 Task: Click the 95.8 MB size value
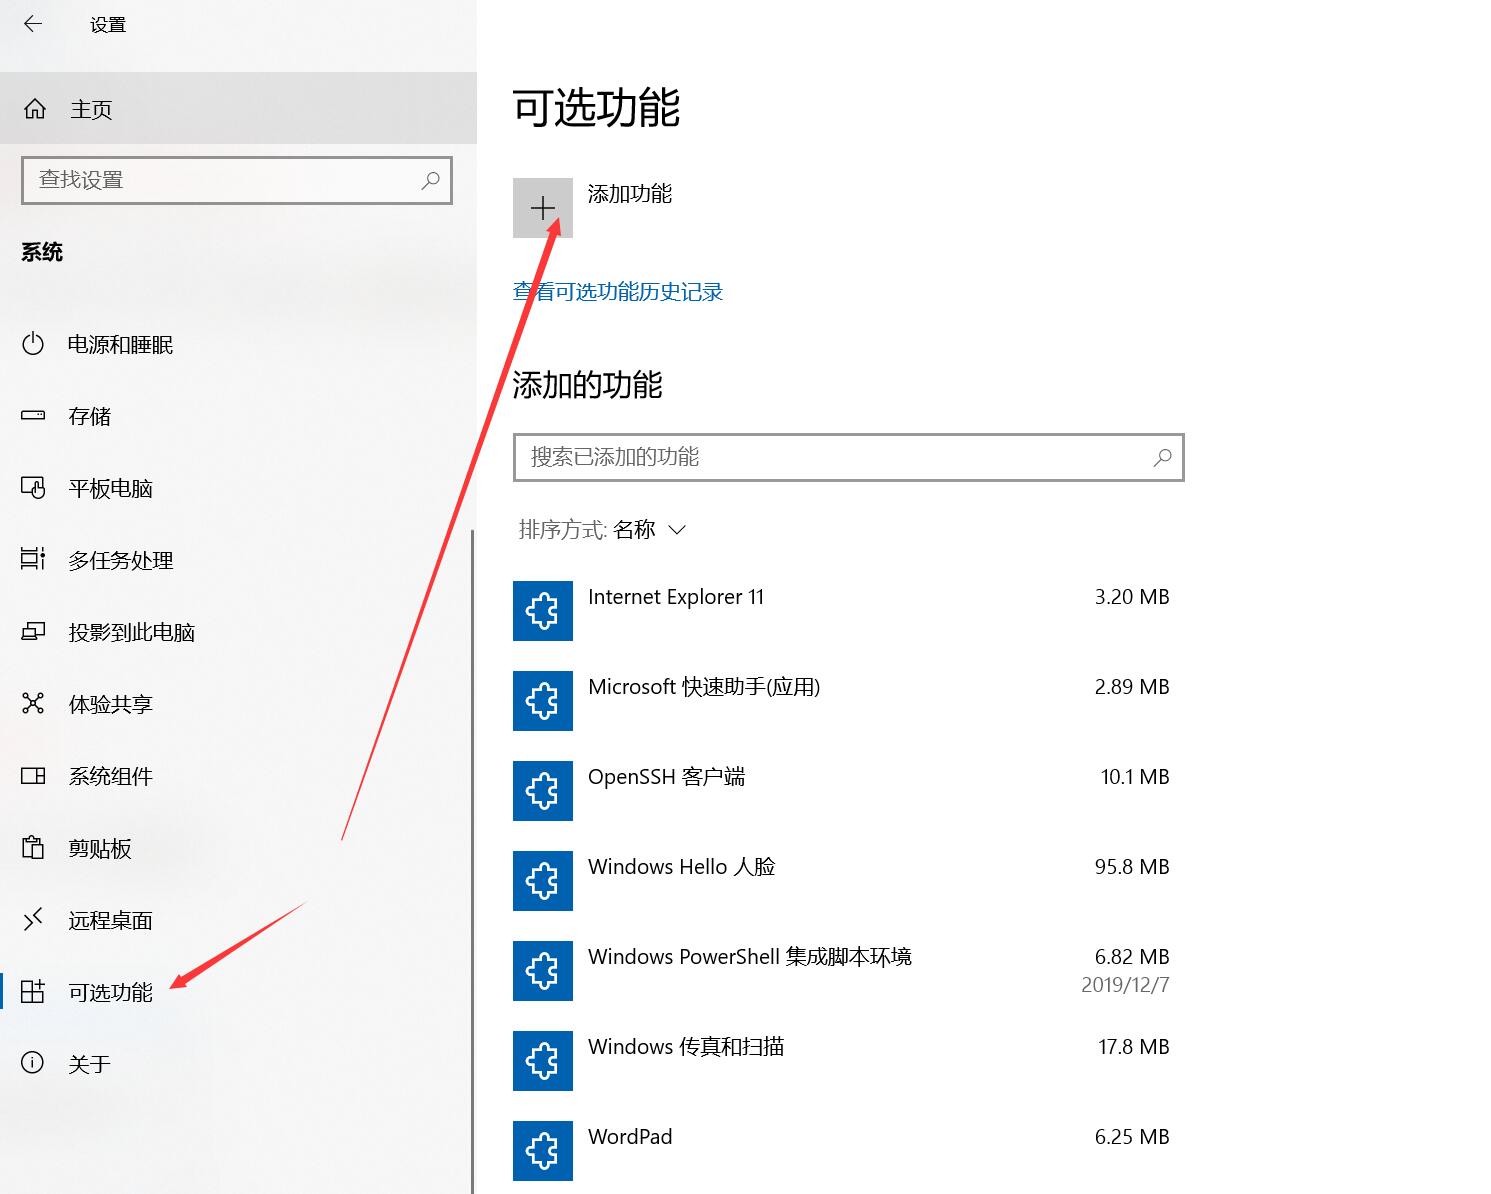coord(1132,867)
